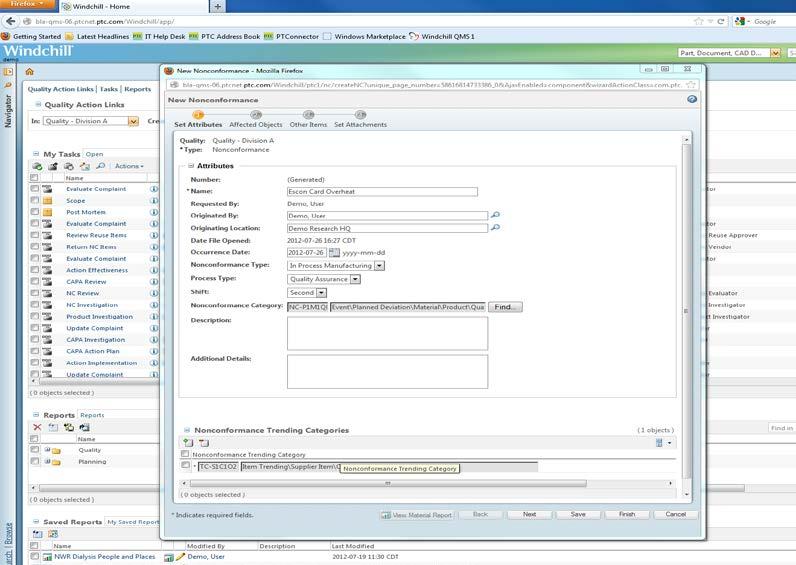Click the Find... button for Nonconformance Category
The height and width of the screenshot is (565, 796).
tap(505, 307)
